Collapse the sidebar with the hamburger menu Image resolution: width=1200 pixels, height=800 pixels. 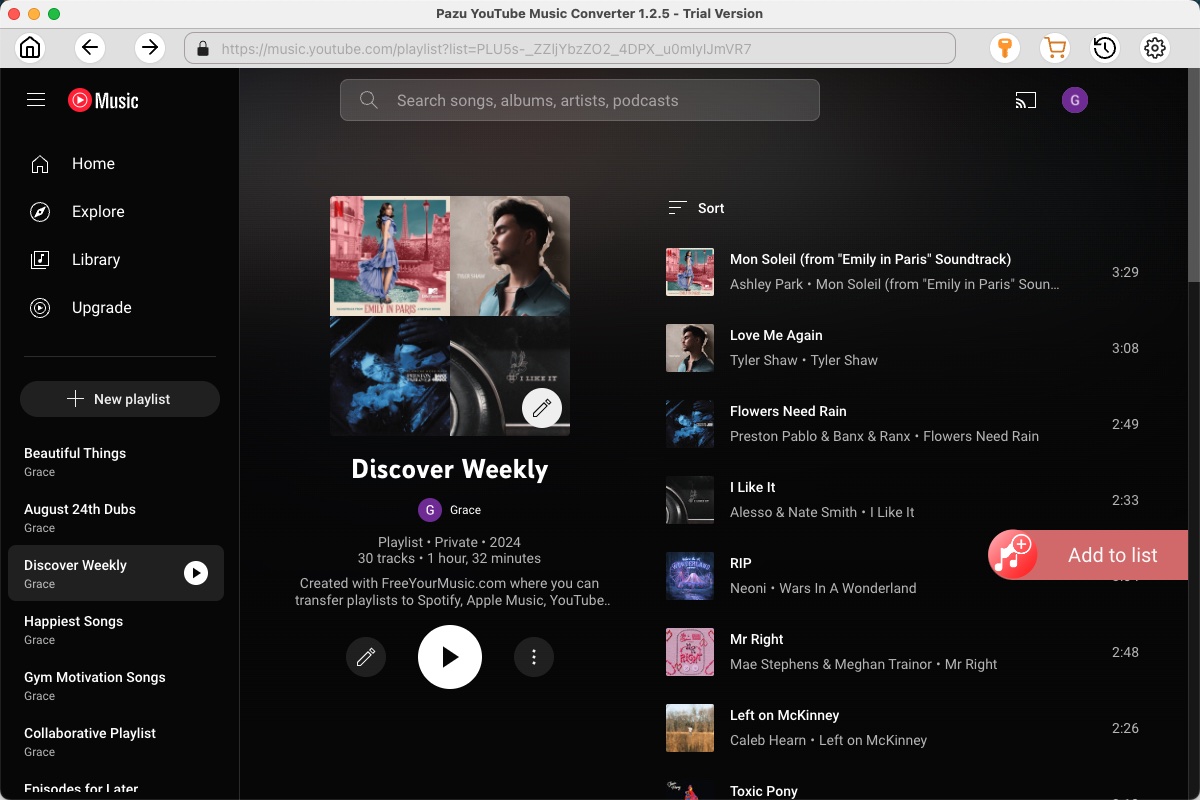36,99
